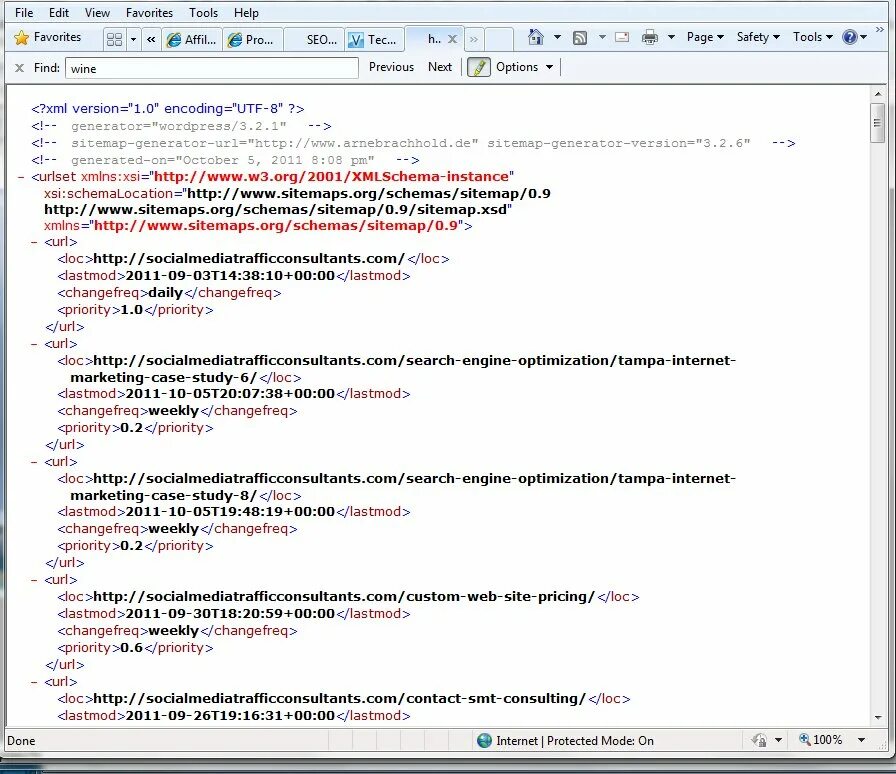
Task: Open the Print dropdown arrow
Action: (671, 37)
